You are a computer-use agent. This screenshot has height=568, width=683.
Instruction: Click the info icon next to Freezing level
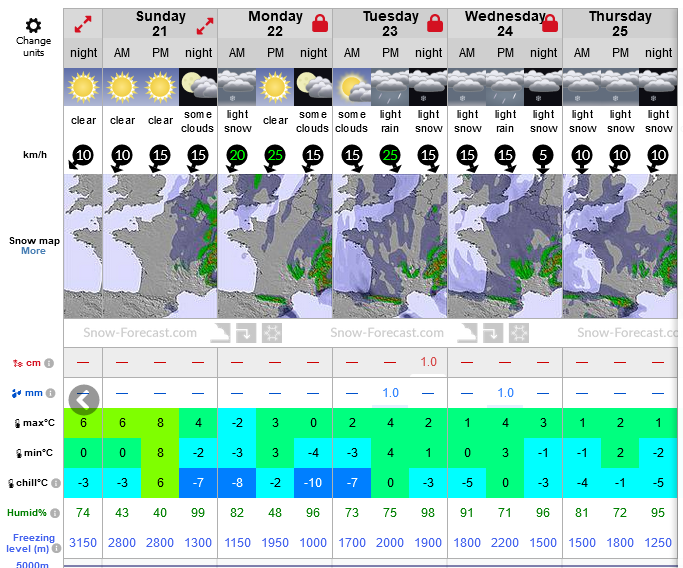point(56,548)
